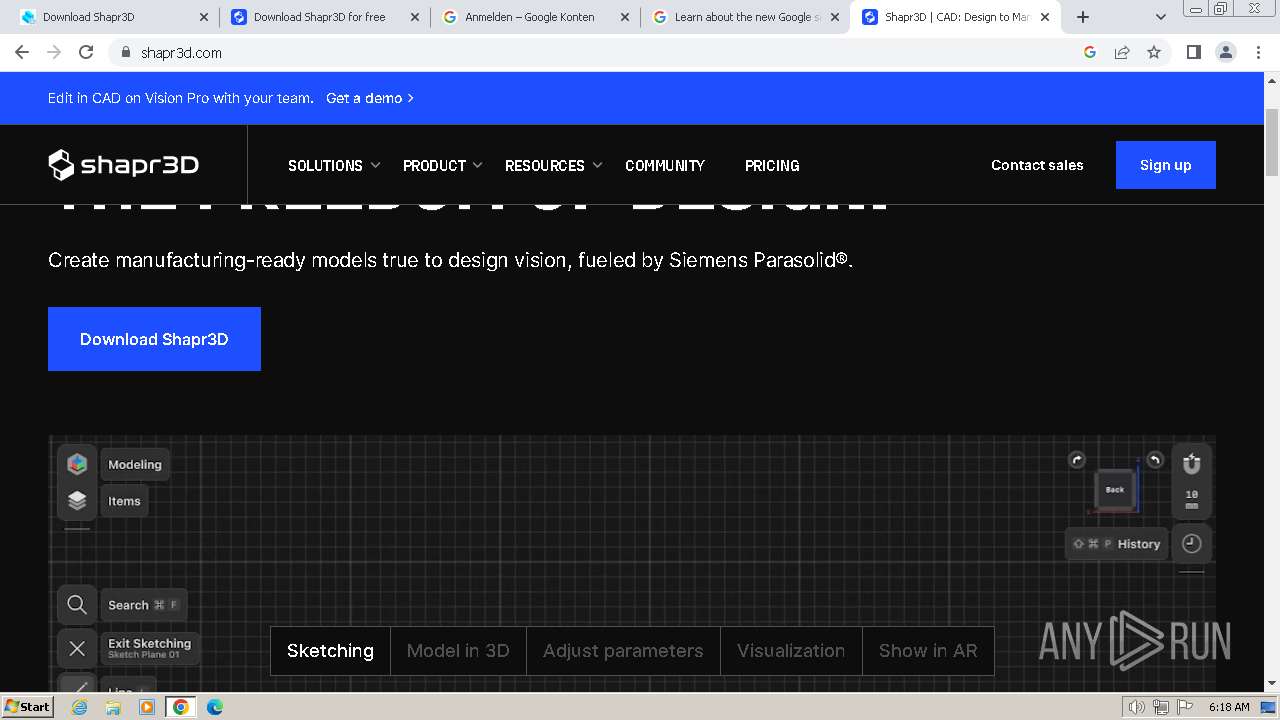Expand the PRODUCT menu
The width and height of the screenshot is (1280, 720).
point(443,166)
